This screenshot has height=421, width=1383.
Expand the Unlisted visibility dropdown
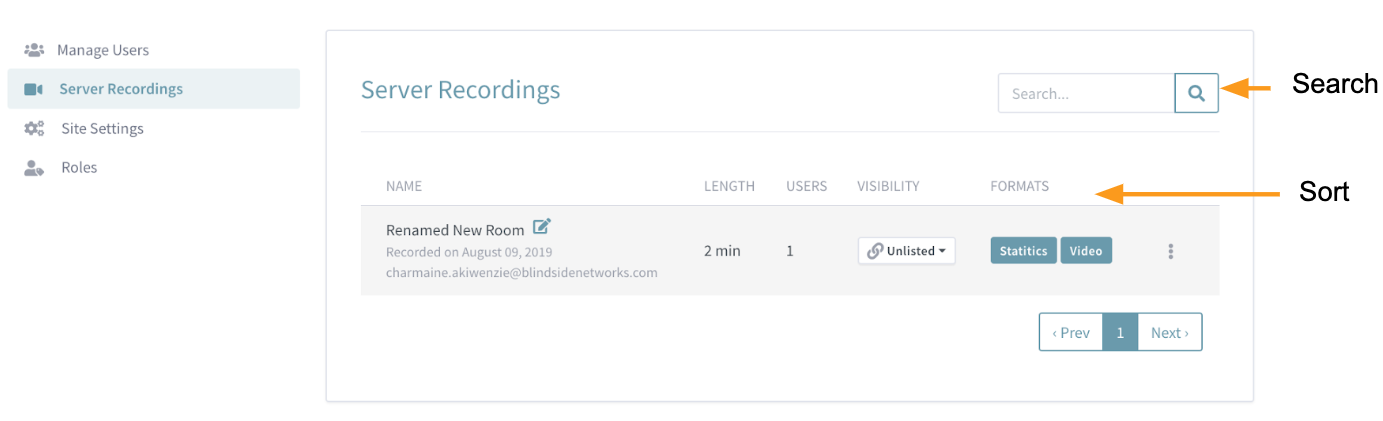[x=907, y=251]
